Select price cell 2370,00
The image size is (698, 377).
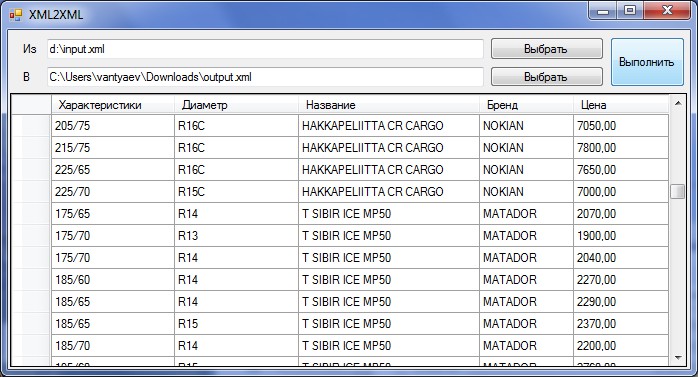[x=621, y=324]
